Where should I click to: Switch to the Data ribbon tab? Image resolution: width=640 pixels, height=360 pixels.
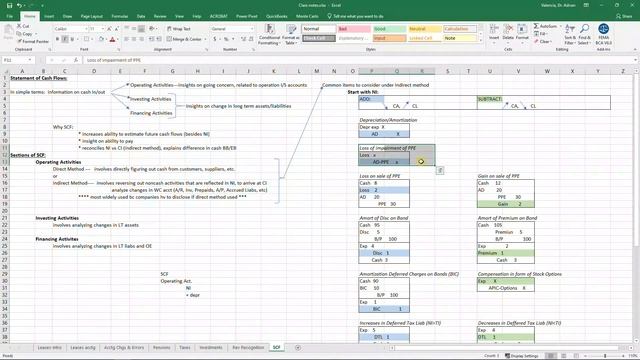(x=141, y=16)
